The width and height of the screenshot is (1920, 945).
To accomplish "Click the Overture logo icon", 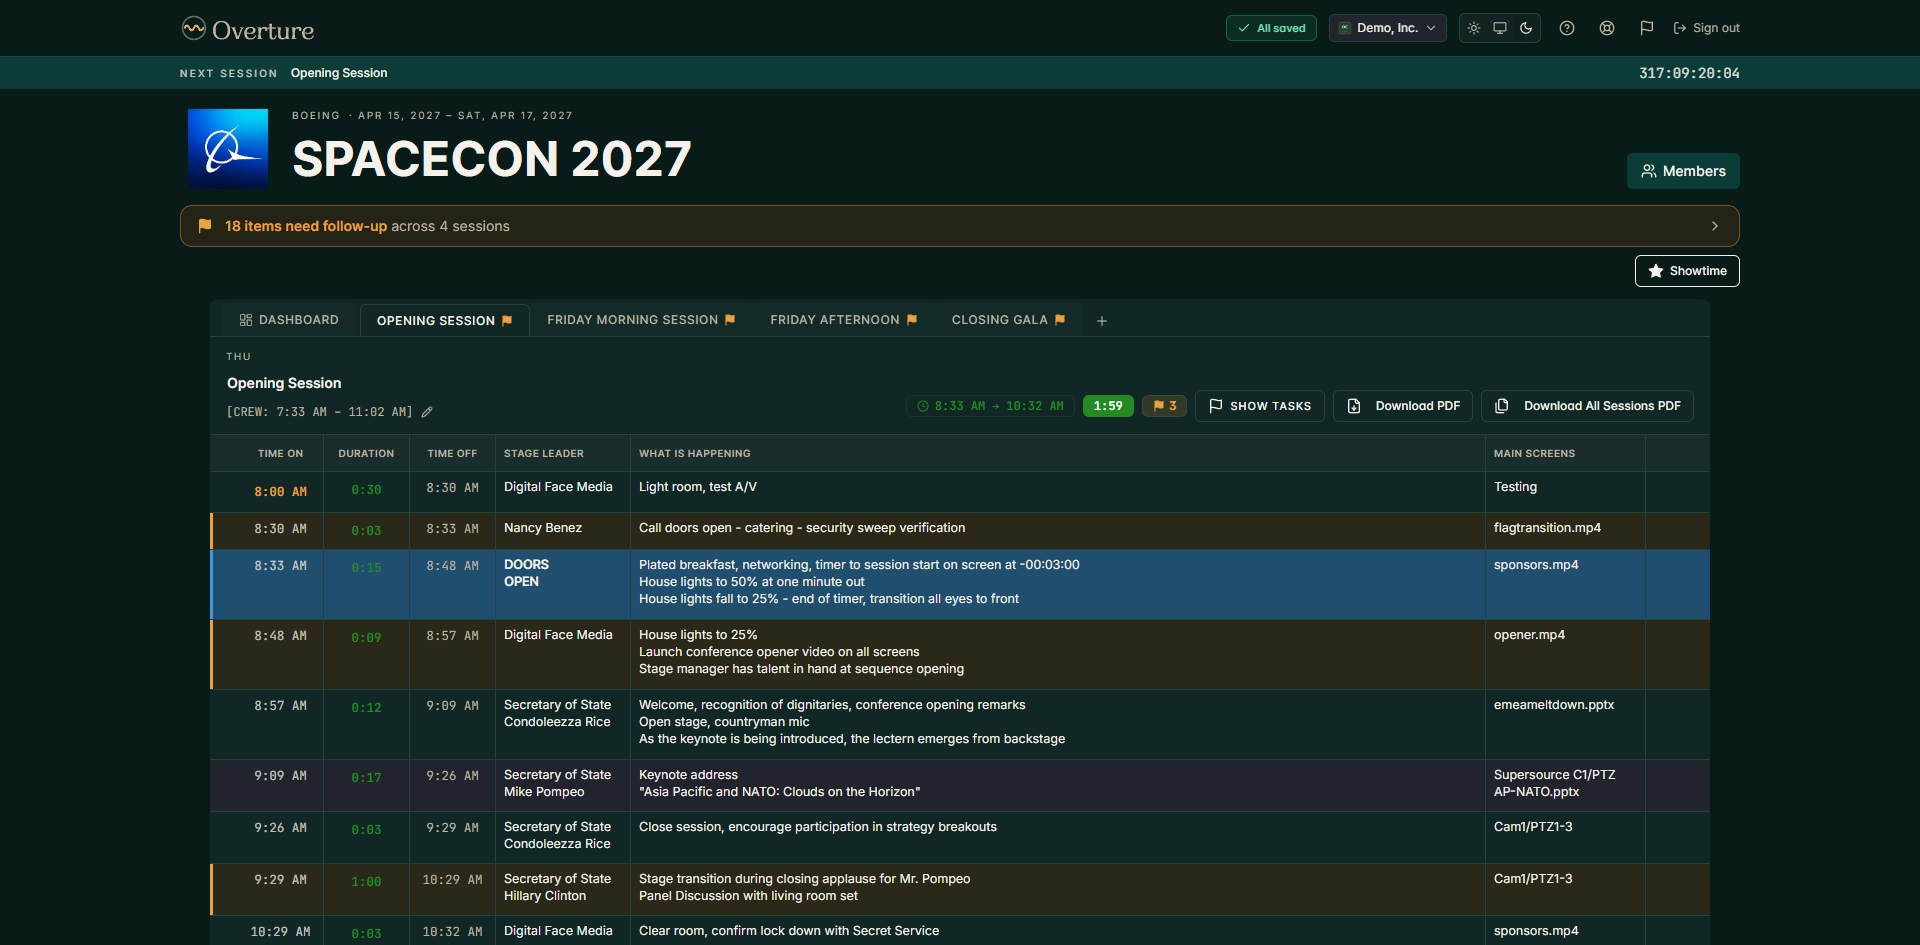I will click(193, 29).
